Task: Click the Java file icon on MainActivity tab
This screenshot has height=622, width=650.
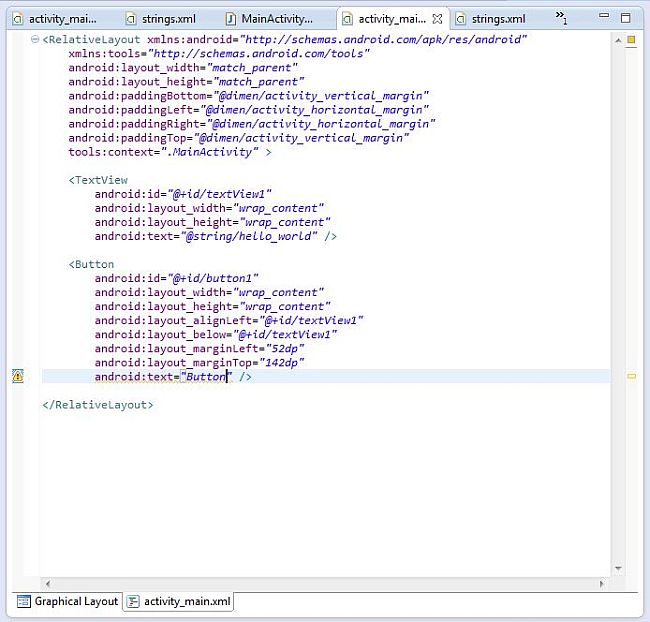Action: point(230,19)
